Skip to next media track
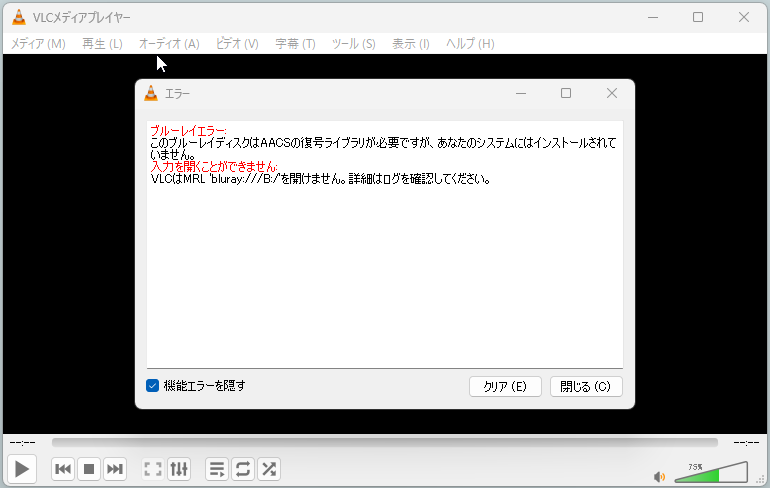The height and width of the screenshot is (488, 770). coord(115,469)
